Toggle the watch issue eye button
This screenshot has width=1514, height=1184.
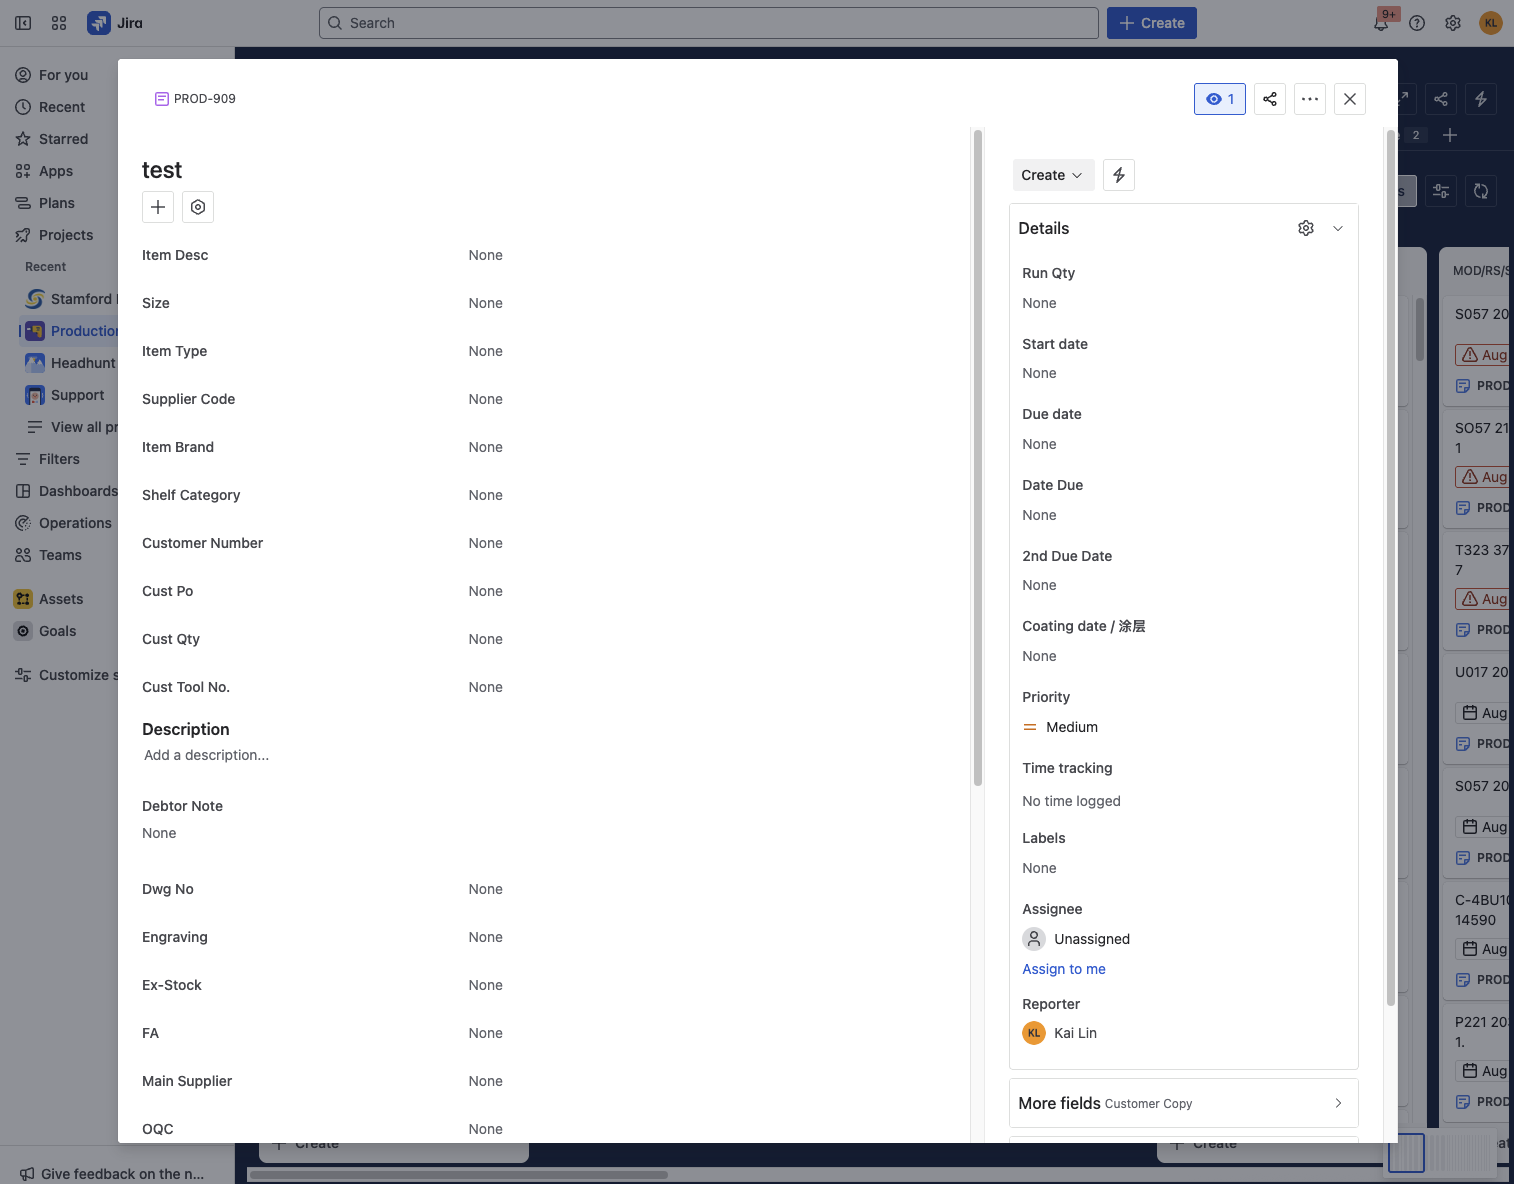click(1219, 99)
